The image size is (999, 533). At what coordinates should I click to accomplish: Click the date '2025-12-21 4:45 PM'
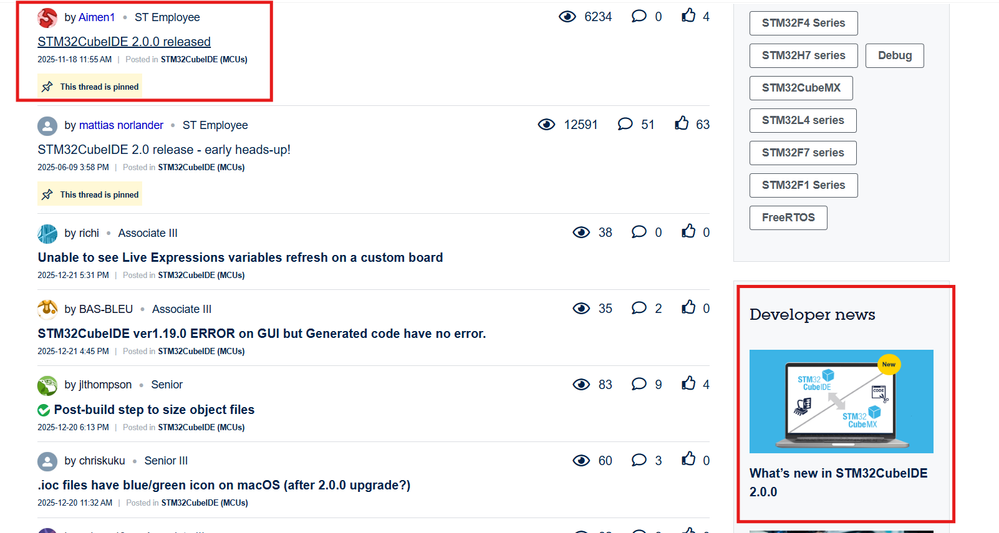click(x=73, y=352)
